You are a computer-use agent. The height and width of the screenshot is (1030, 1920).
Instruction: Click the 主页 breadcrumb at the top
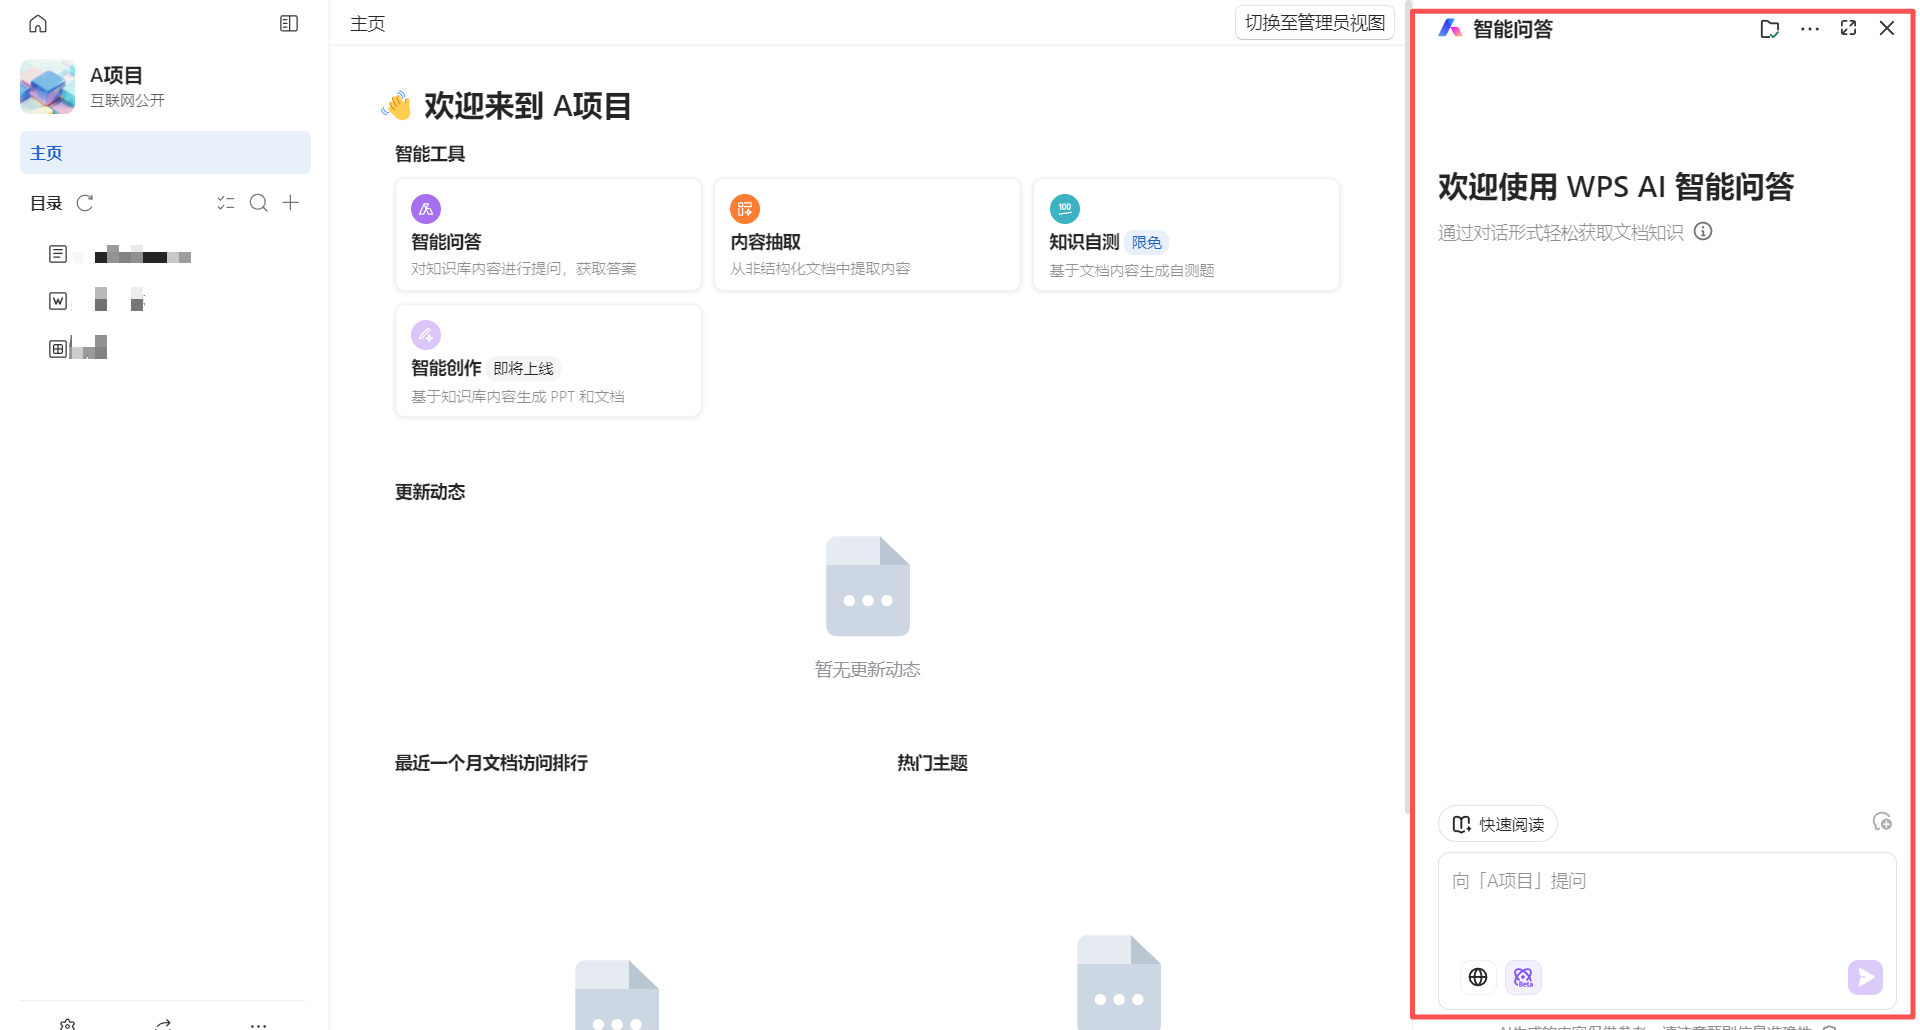coord(367,23)
